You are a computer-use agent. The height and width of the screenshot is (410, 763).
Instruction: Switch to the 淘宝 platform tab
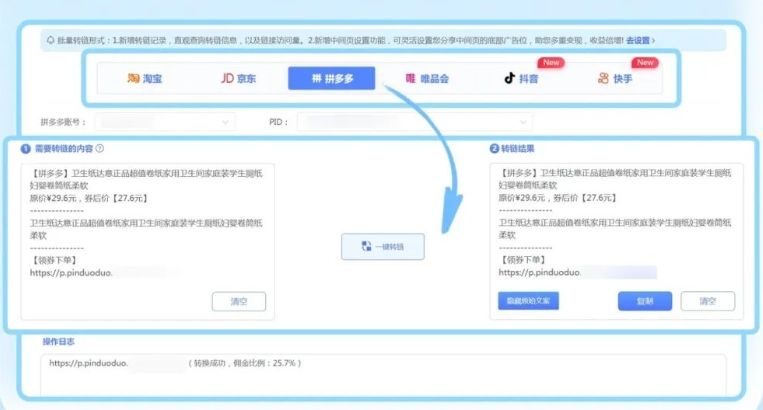click(145, 78)
